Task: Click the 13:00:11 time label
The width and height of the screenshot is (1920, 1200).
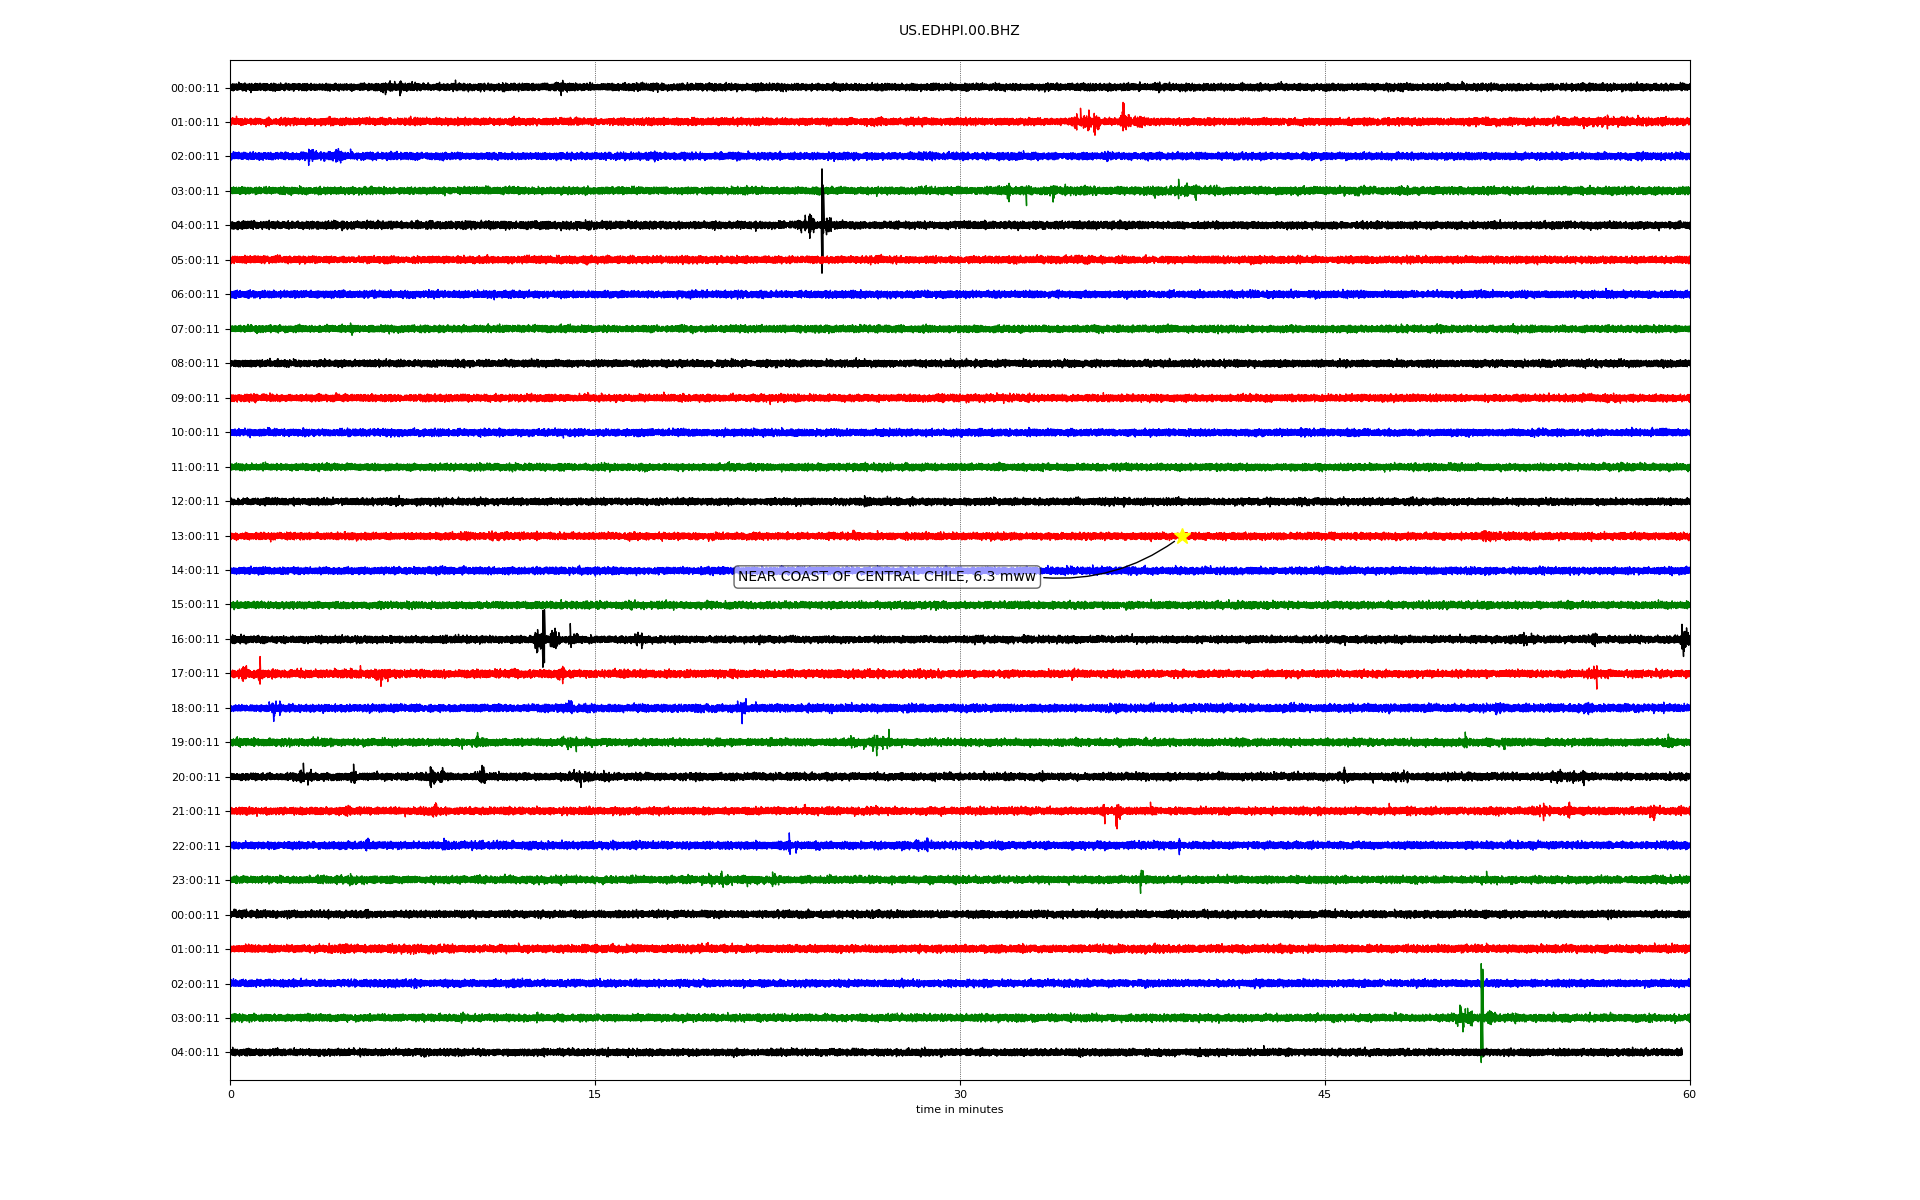Action: (x=195, y=537)
